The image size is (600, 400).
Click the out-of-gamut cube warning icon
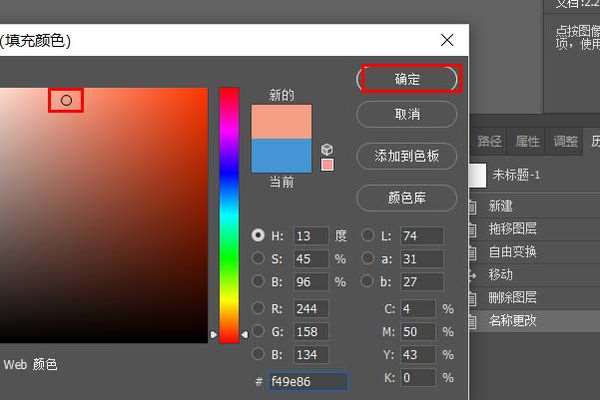tap(327, 149)
